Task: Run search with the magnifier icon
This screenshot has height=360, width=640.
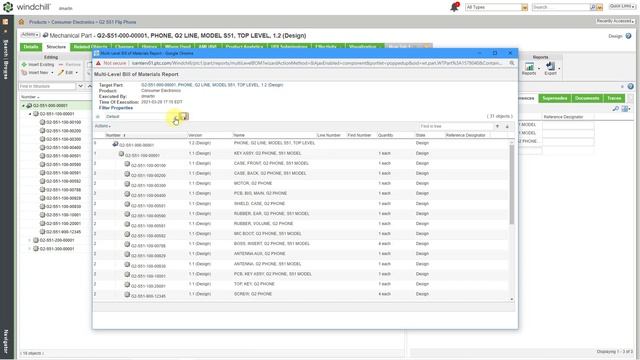Action: (593, 7)
